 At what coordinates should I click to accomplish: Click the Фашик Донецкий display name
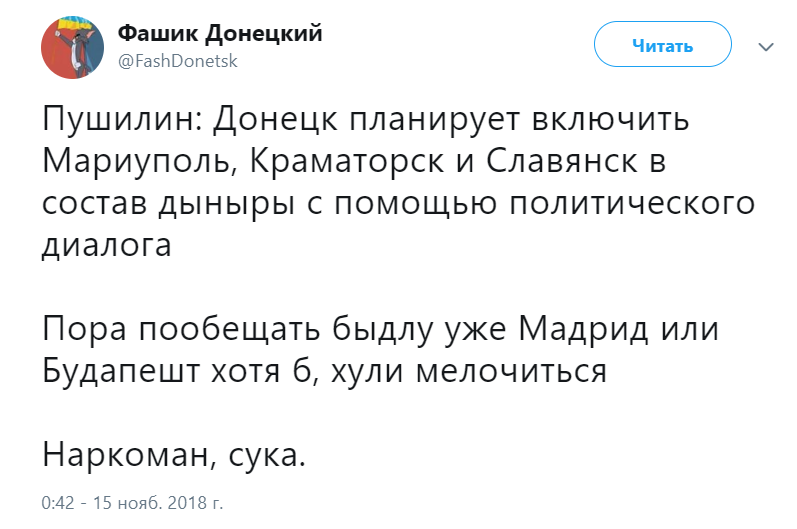[220, 34]
